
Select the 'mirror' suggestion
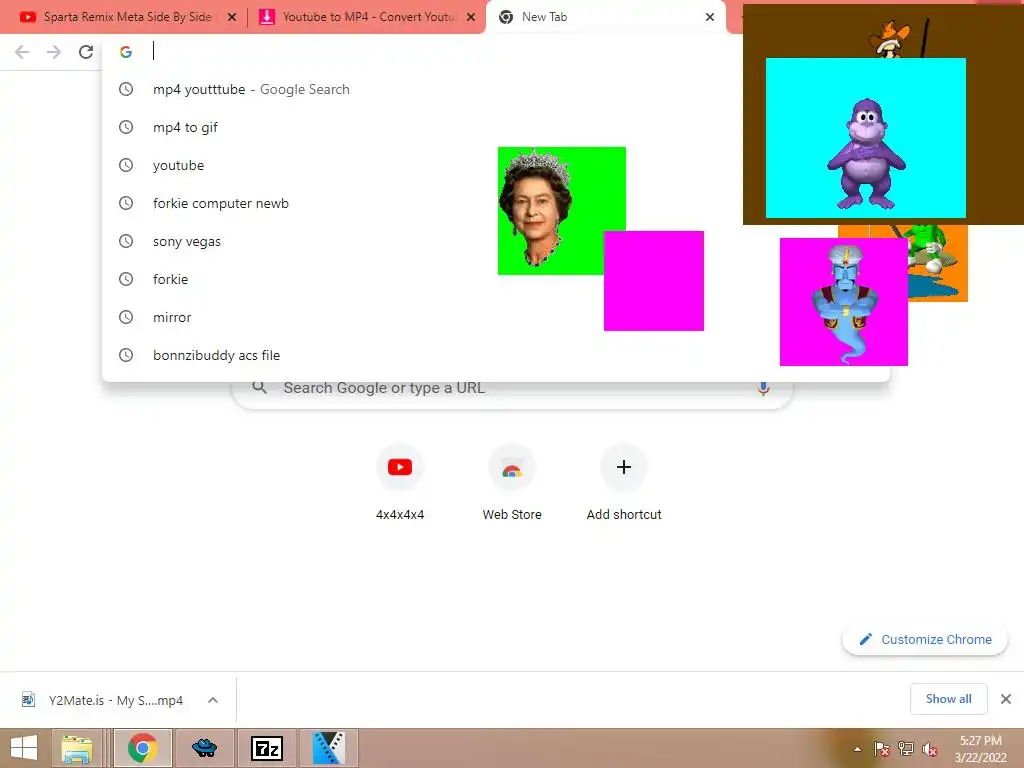(x=496, y=317)
